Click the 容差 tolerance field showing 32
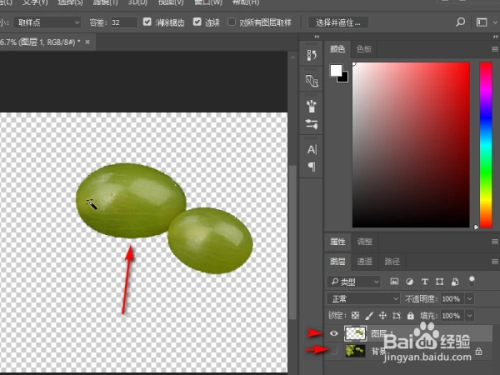Image resolution: width=500 pixels, height=375 pixels. [x=124, y=23]
